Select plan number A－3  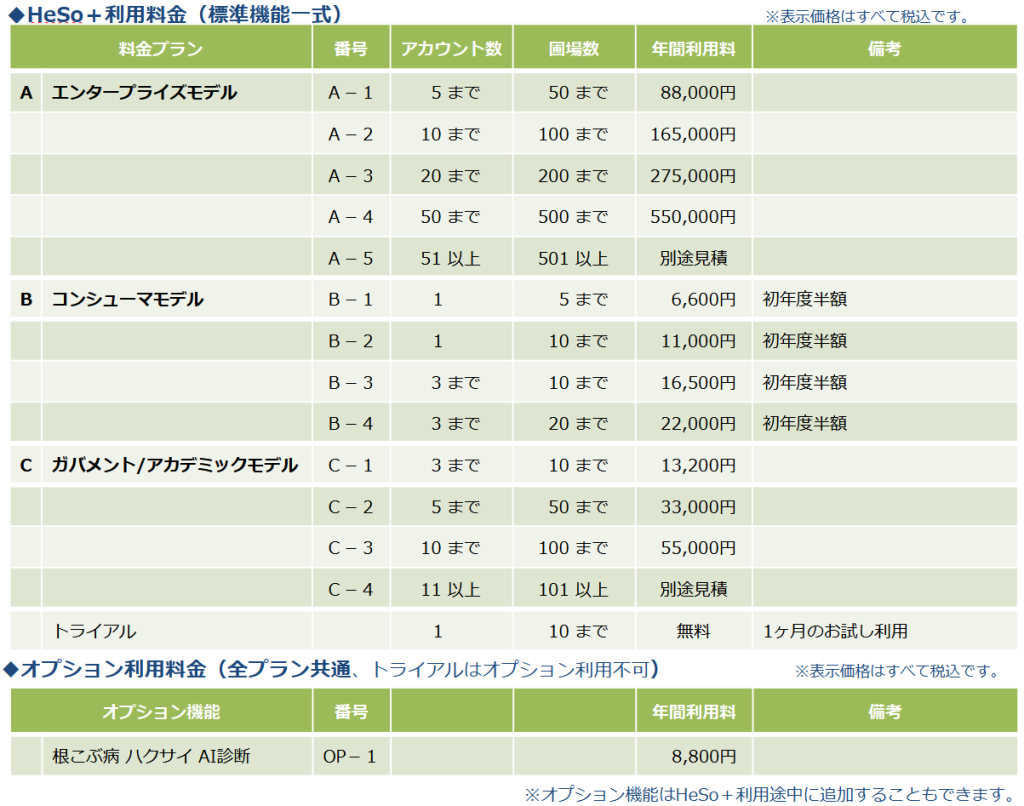tap(350, 176)
